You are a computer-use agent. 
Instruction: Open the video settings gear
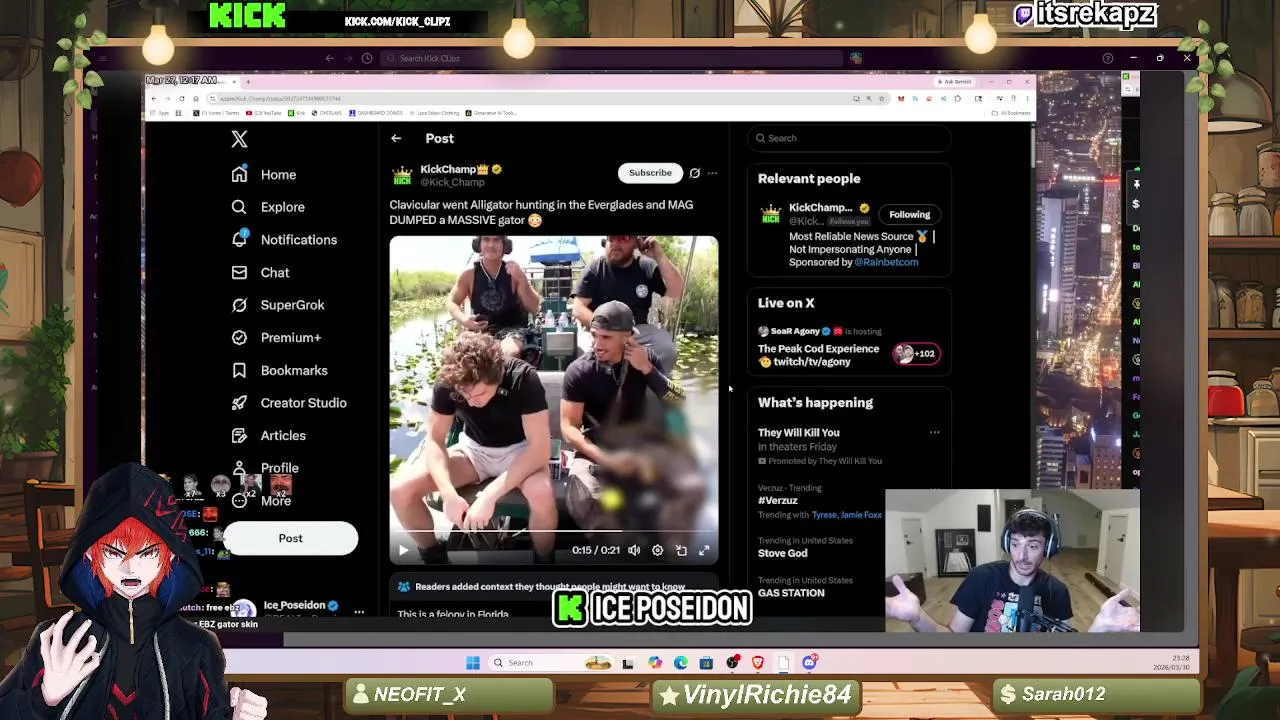tap(657, 550)
